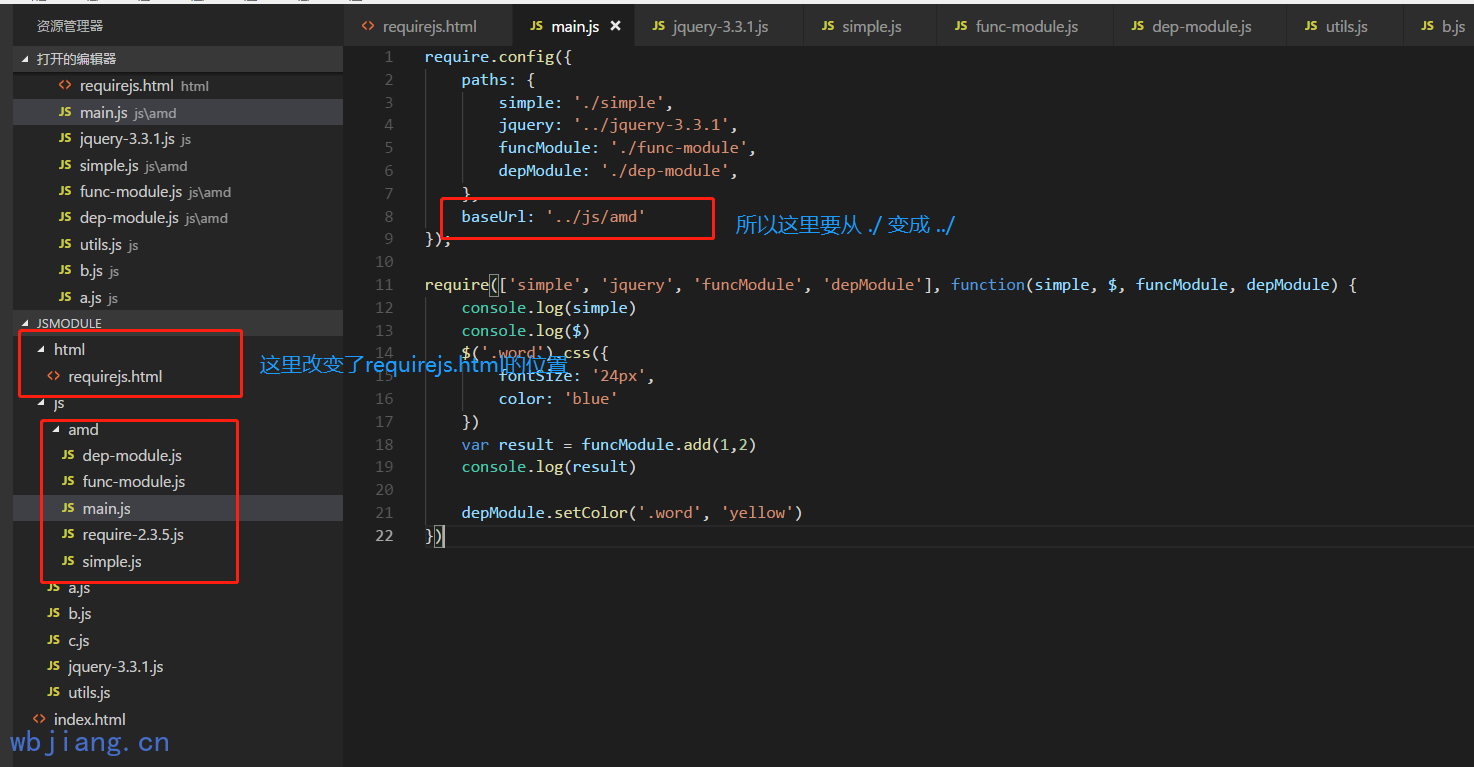The image size is (1474, 767).
Task: Click JS icon of simple.js in amd folder
Action: (67, 562)
